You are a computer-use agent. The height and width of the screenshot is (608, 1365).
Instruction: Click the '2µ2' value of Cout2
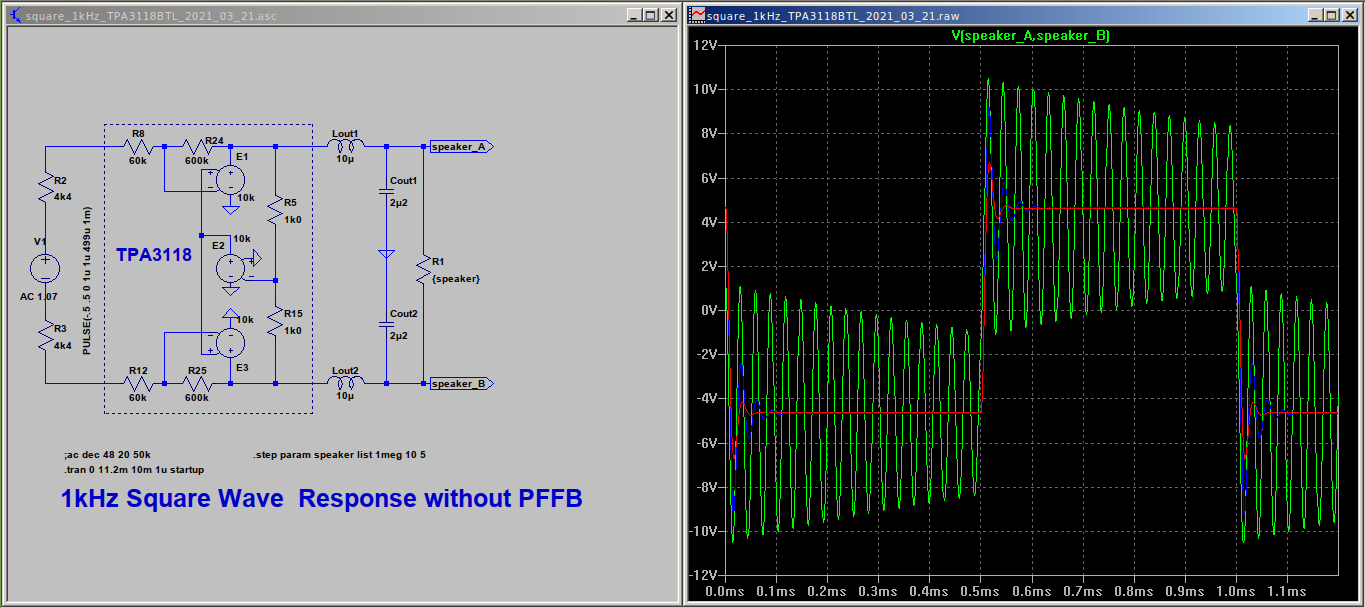[x=399, y=336]
